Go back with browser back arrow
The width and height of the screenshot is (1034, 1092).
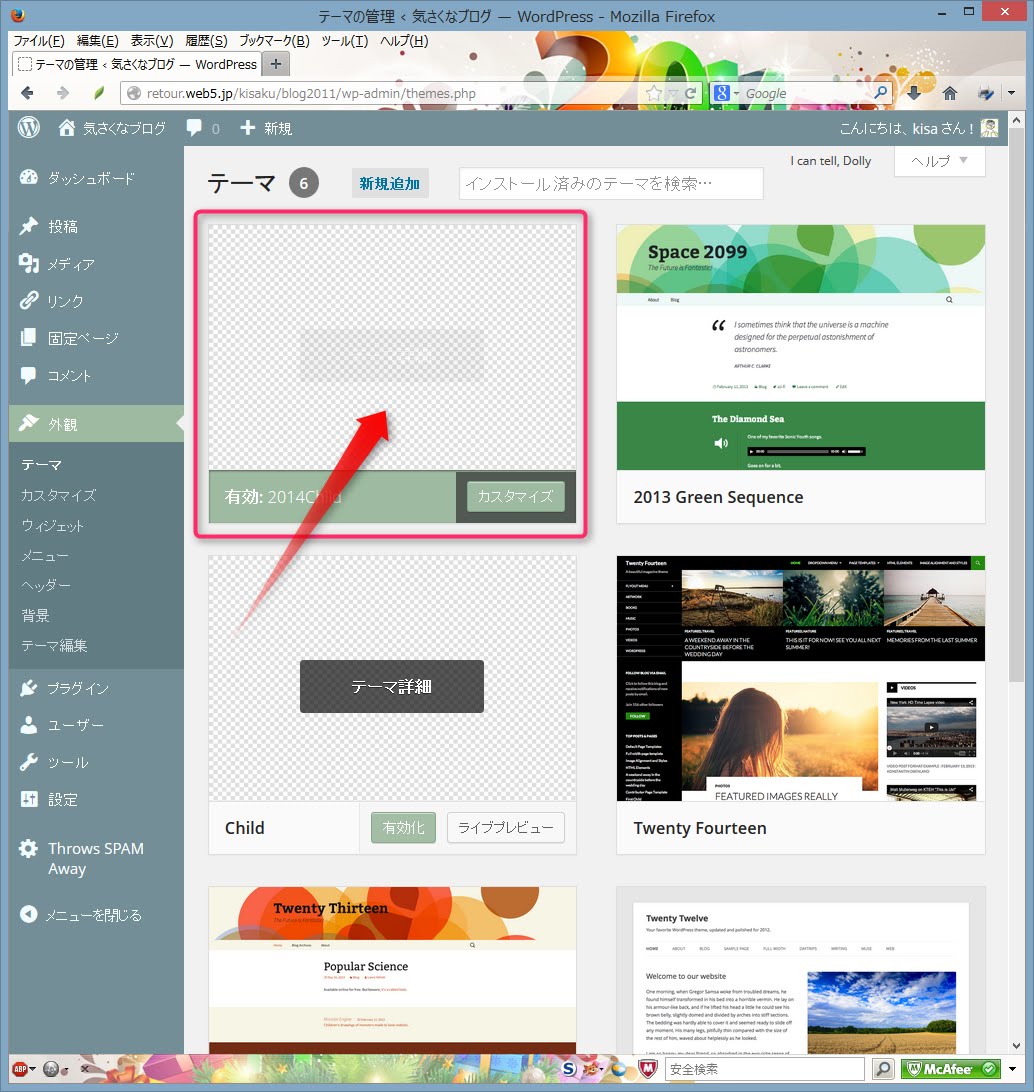(x=26, y=93)
